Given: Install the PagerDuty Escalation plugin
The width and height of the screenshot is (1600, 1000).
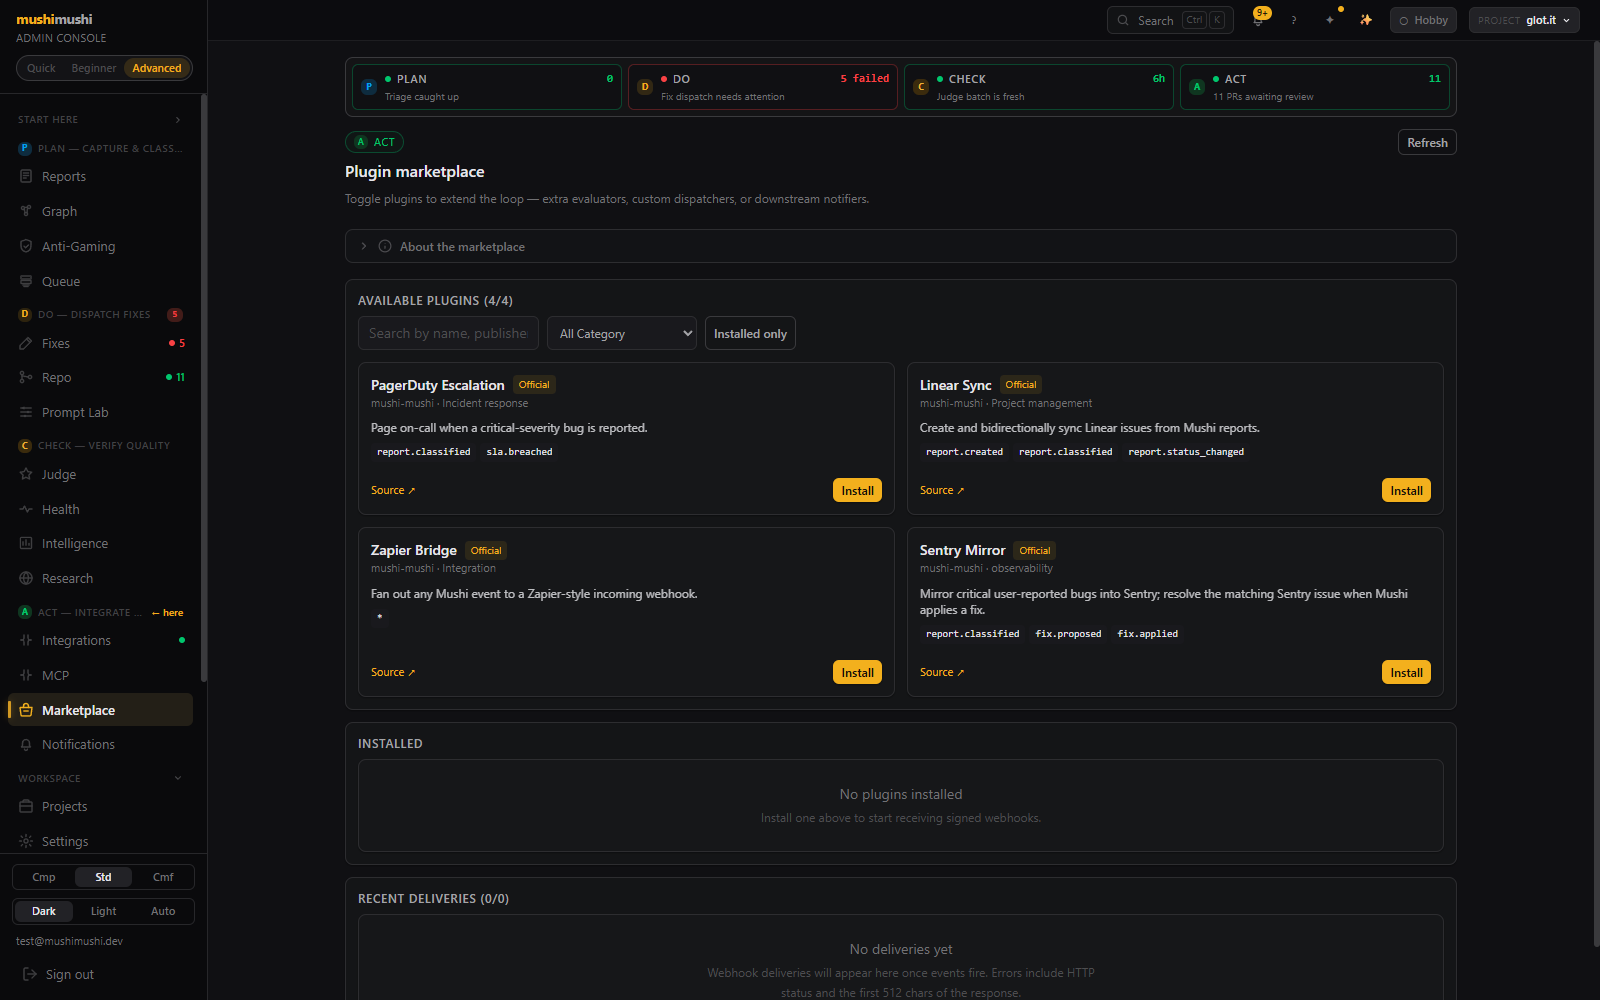Looking at the screenshot, I should click(x=857, y=490).
